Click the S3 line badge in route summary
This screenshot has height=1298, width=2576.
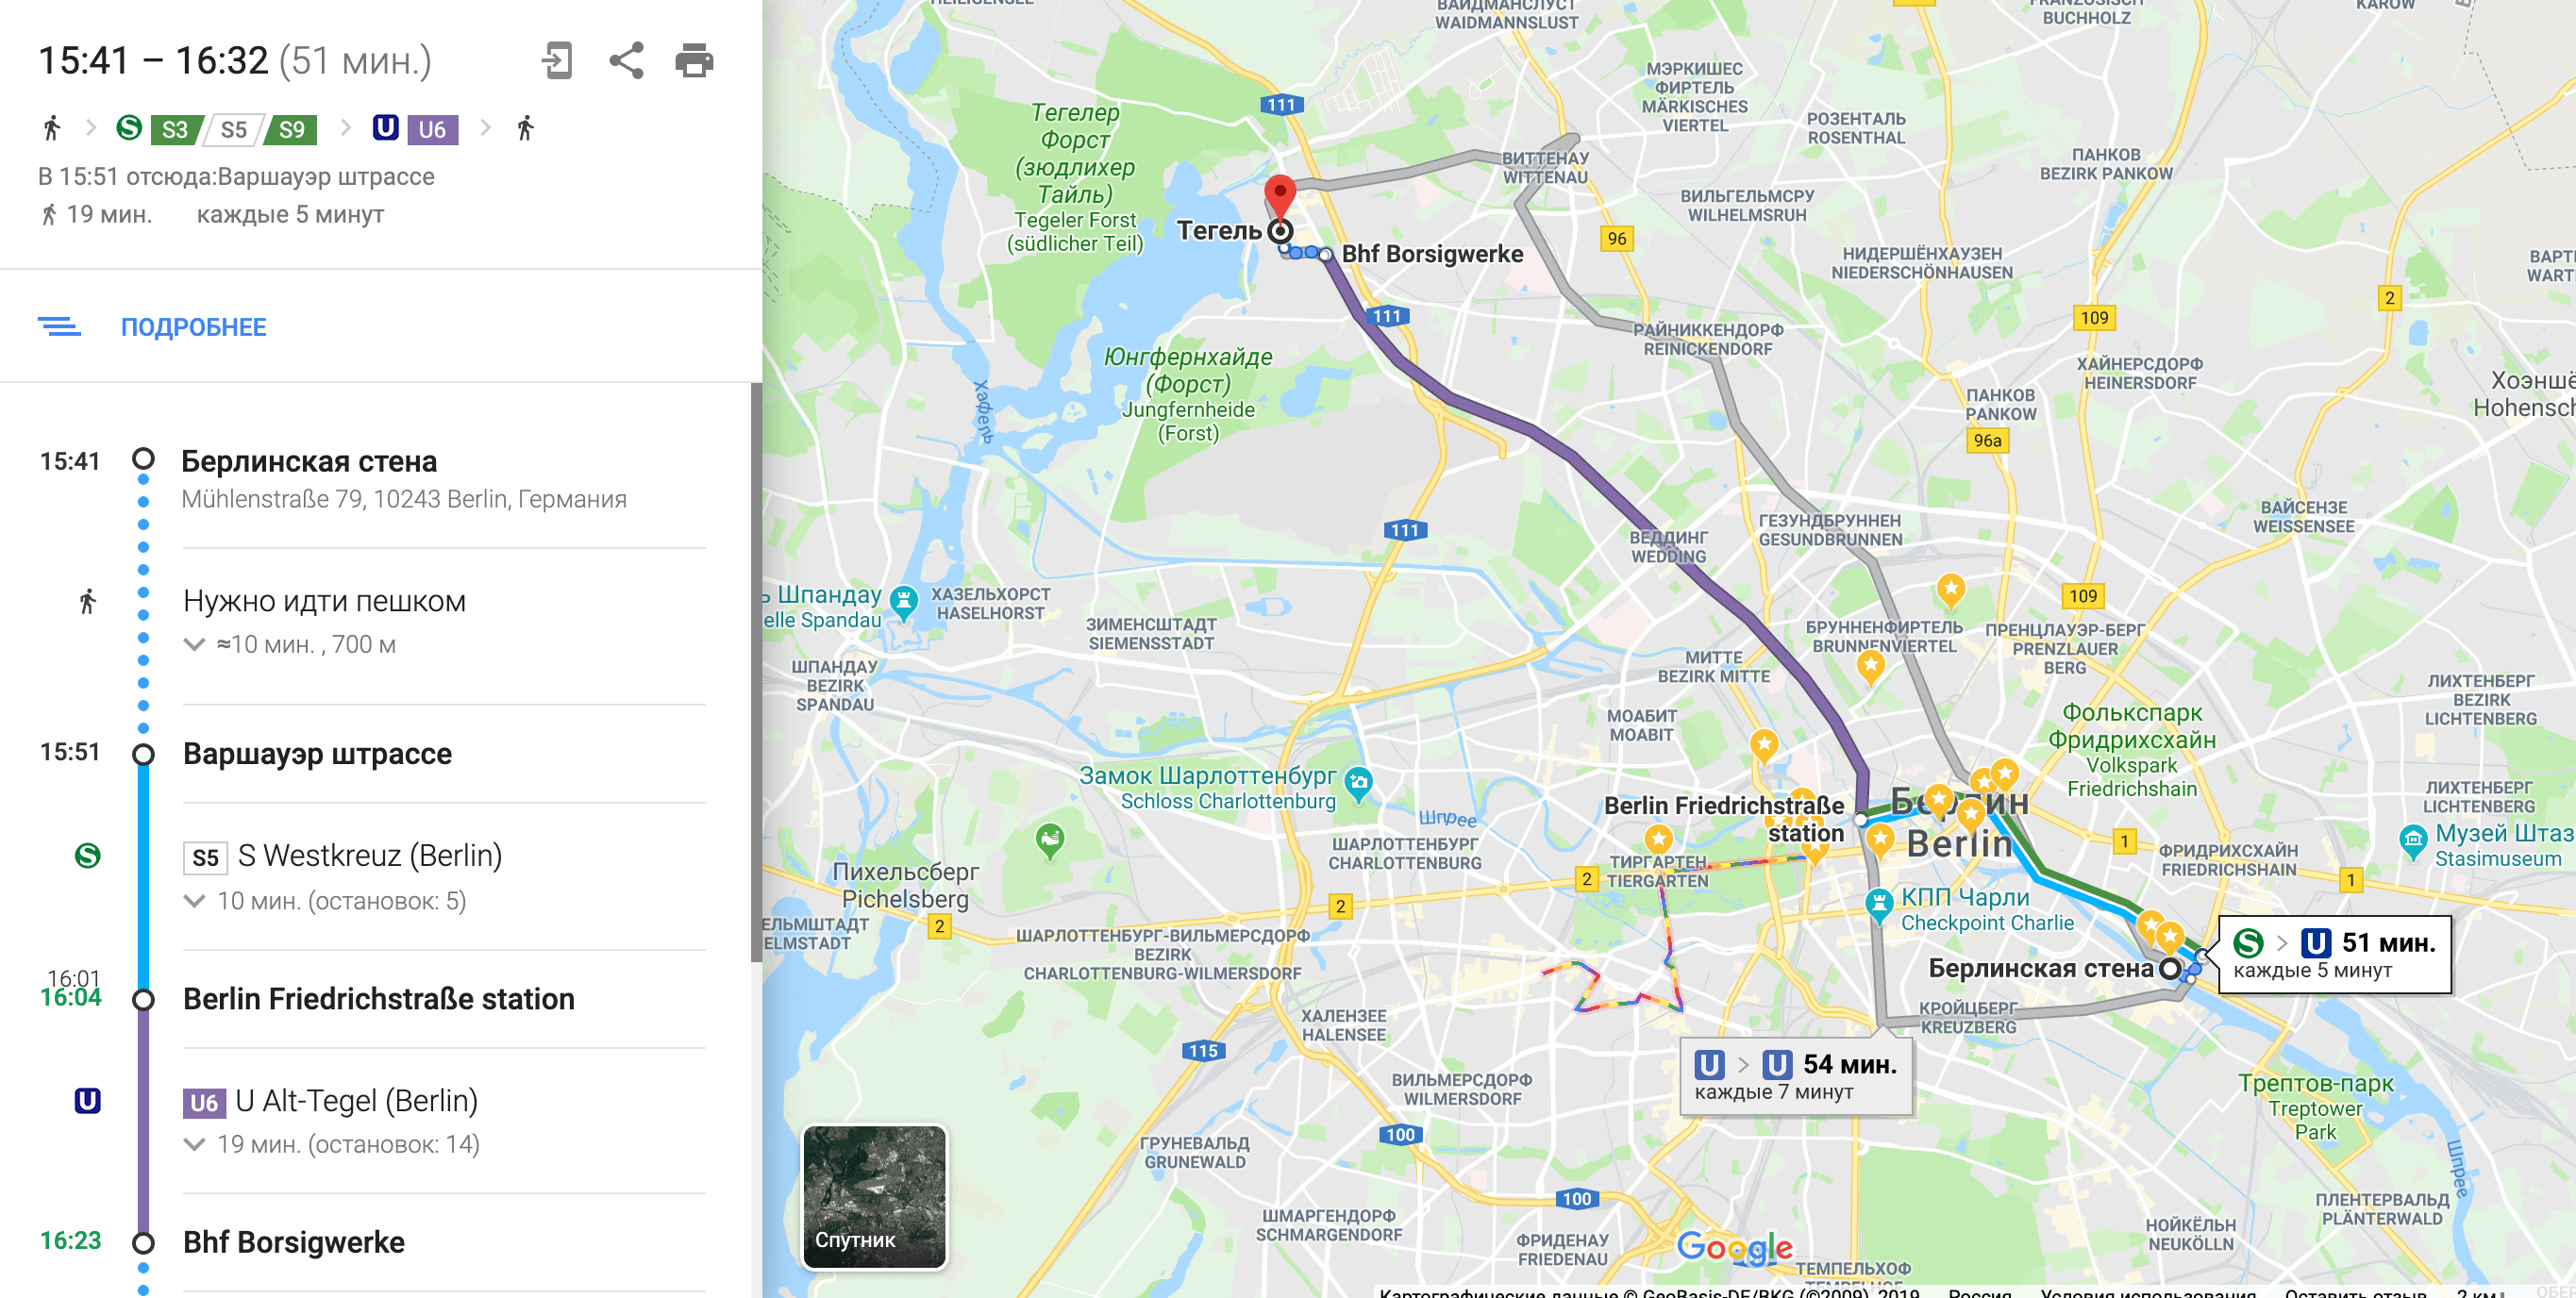click(x=175, y=129)
